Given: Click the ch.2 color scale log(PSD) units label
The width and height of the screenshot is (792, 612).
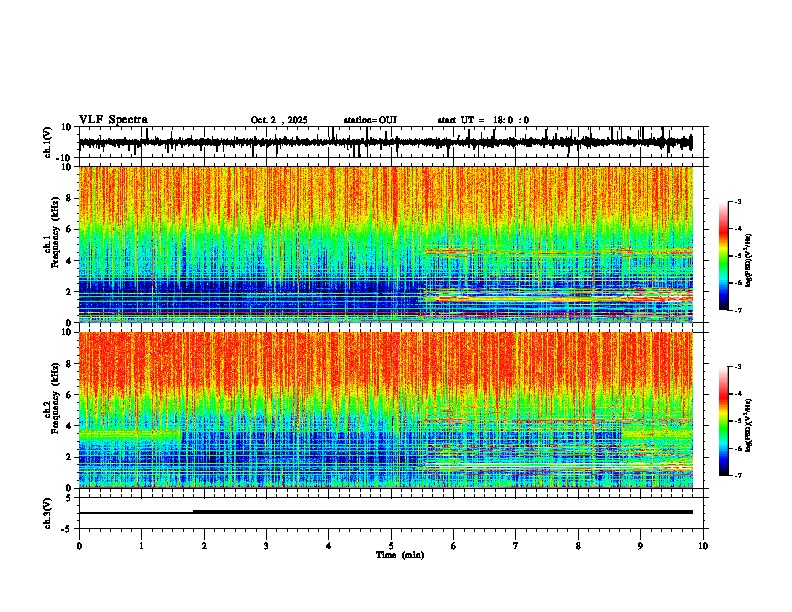Looking at the screenshot, I should (x=748, y=425).
